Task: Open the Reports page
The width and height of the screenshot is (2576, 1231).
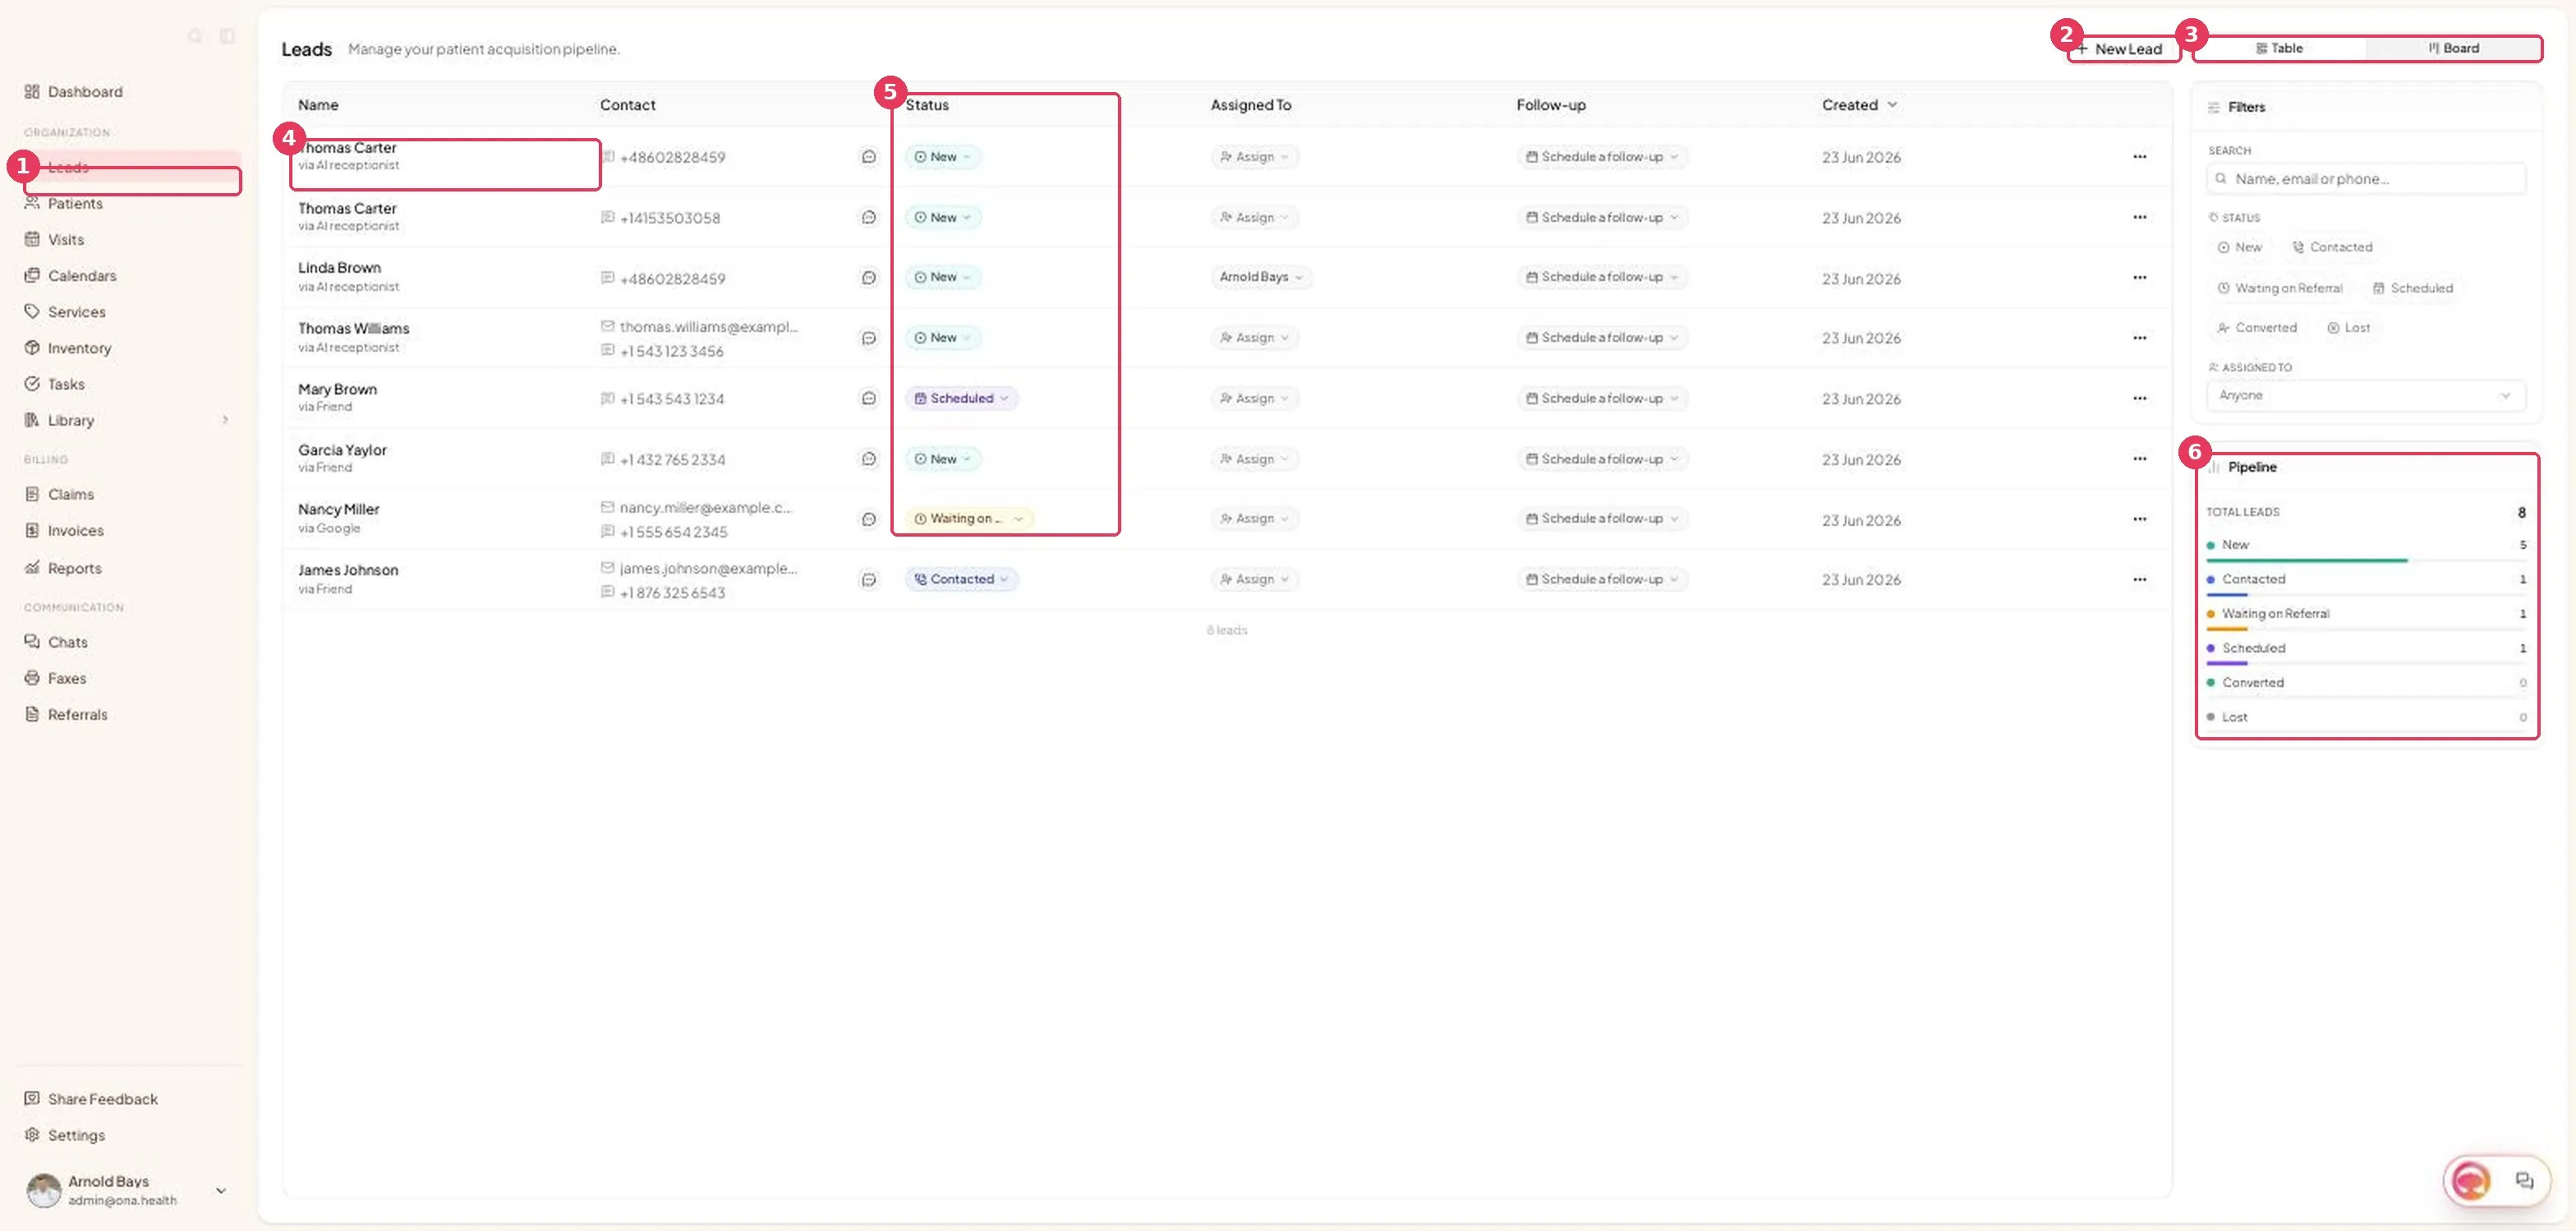Action: click(x=74, y=567)
